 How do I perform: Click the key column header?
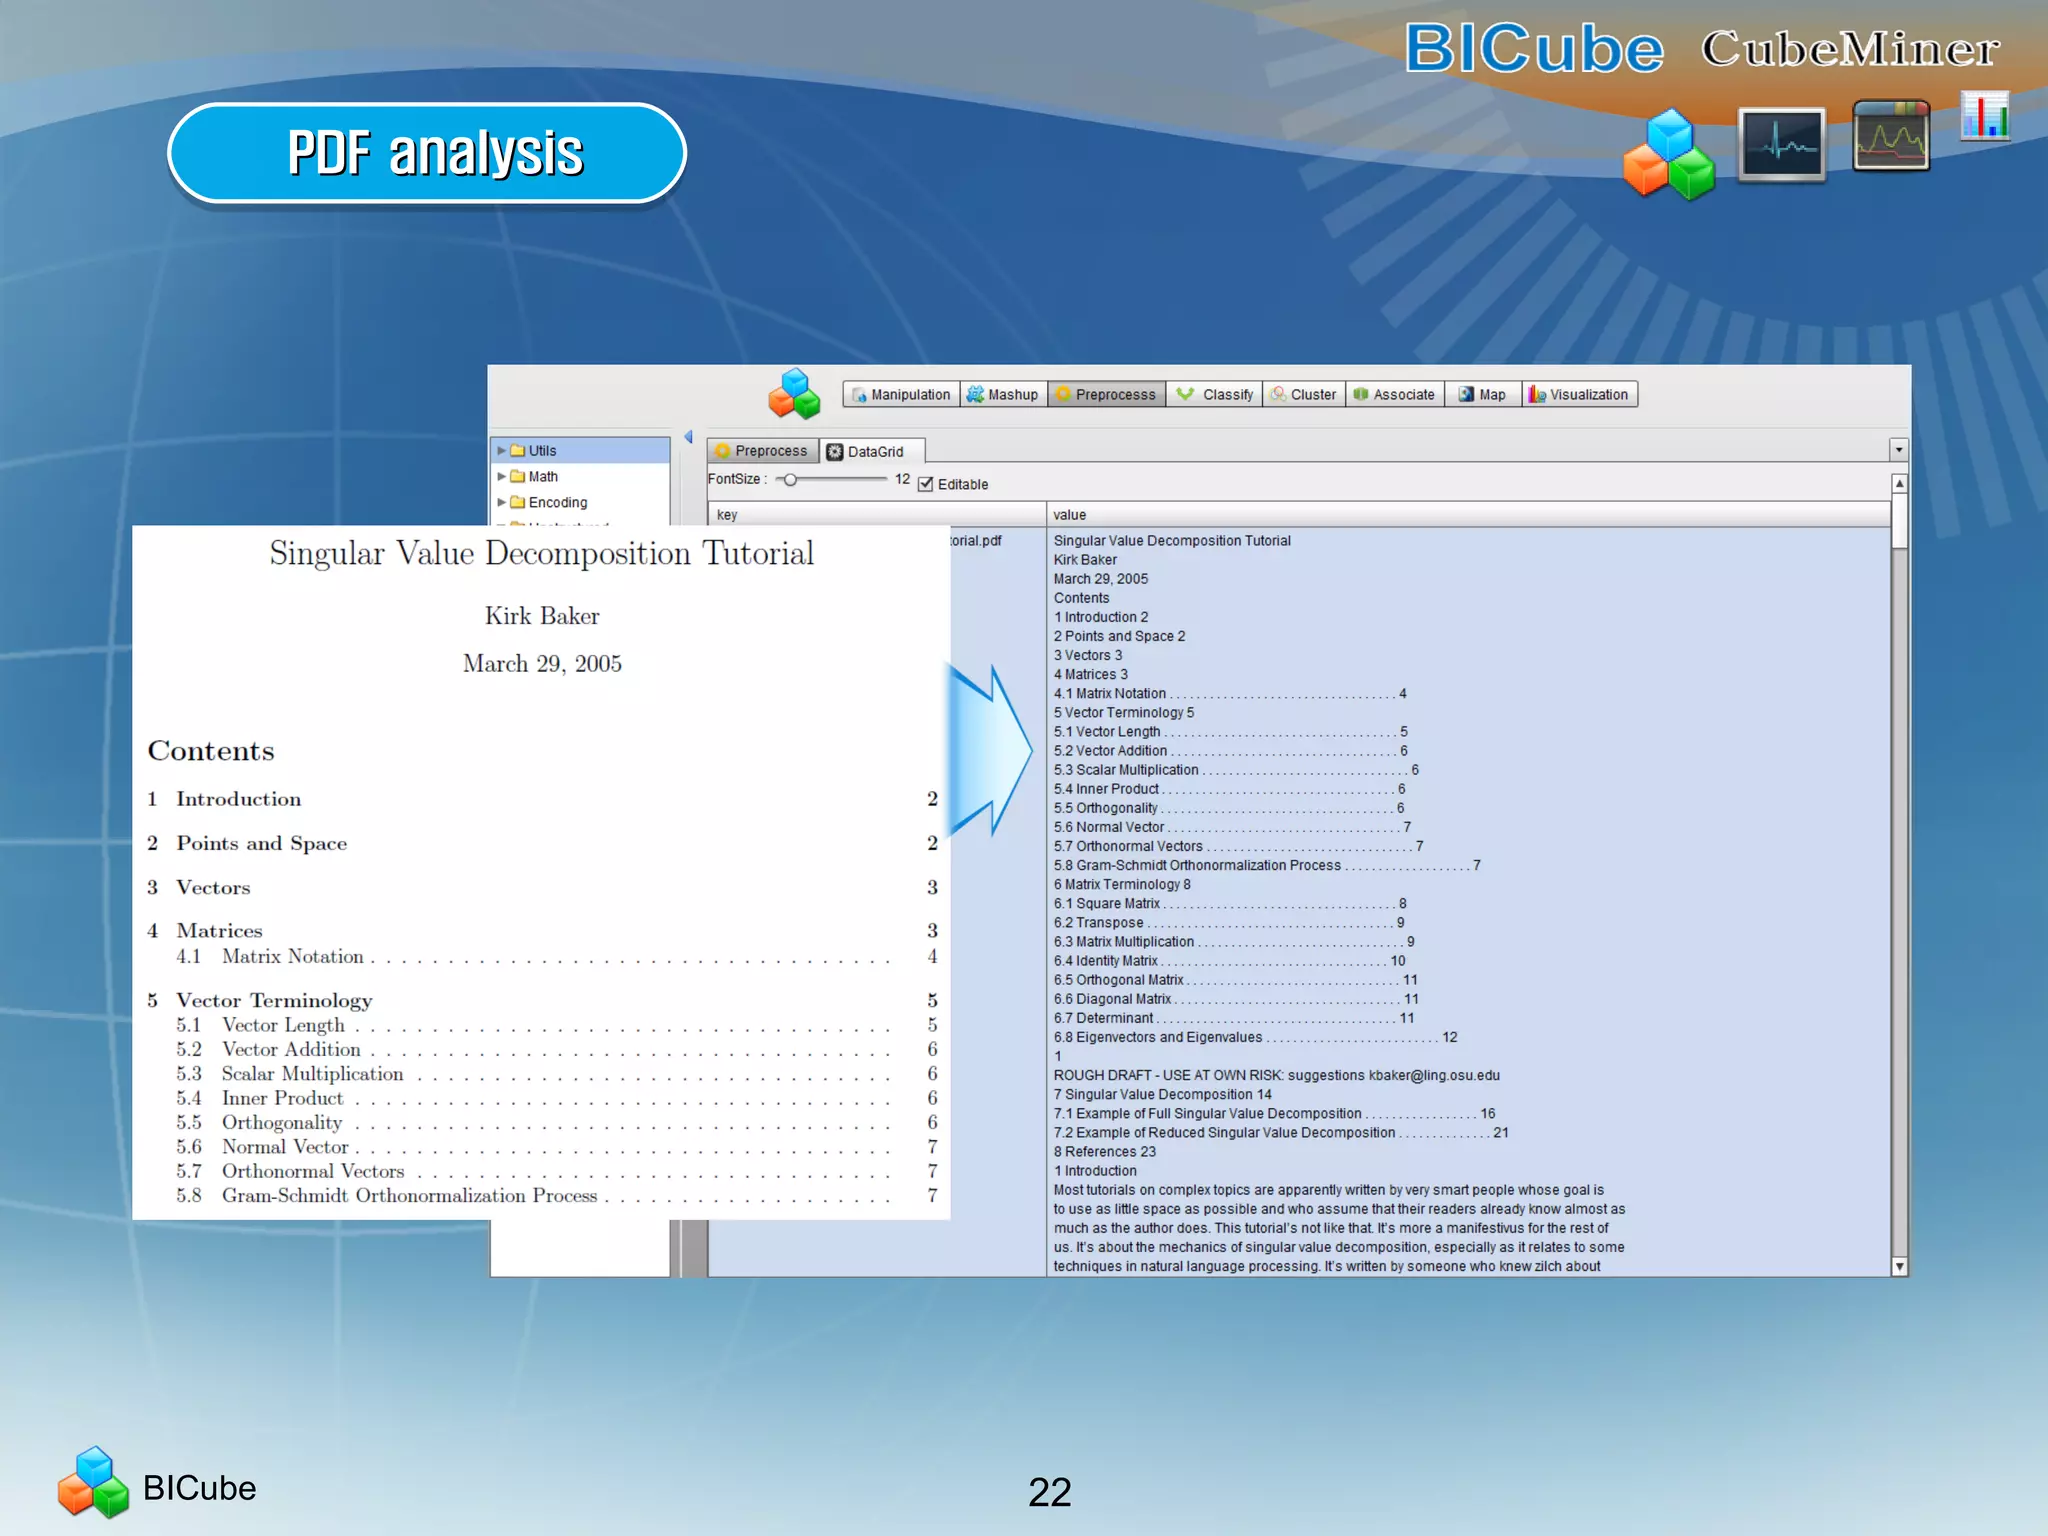pos(876,515)
